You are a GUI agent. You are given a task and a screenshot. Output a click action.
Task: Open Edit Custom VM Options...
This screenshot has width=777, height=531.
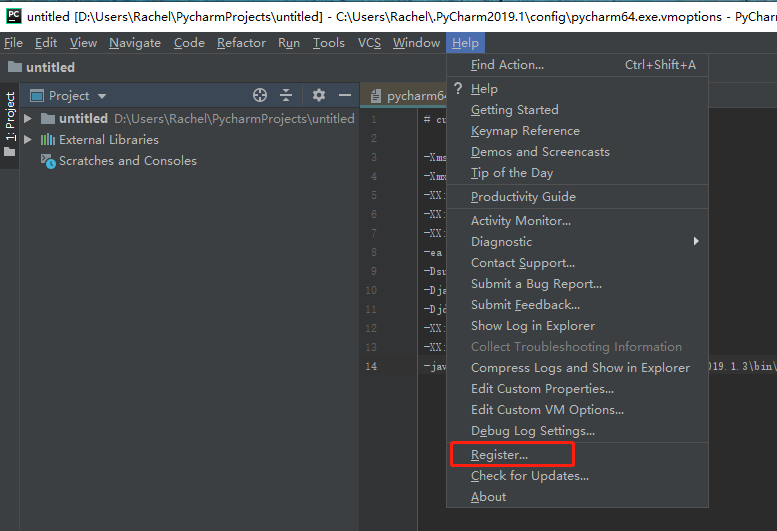(x=577, y=410)
